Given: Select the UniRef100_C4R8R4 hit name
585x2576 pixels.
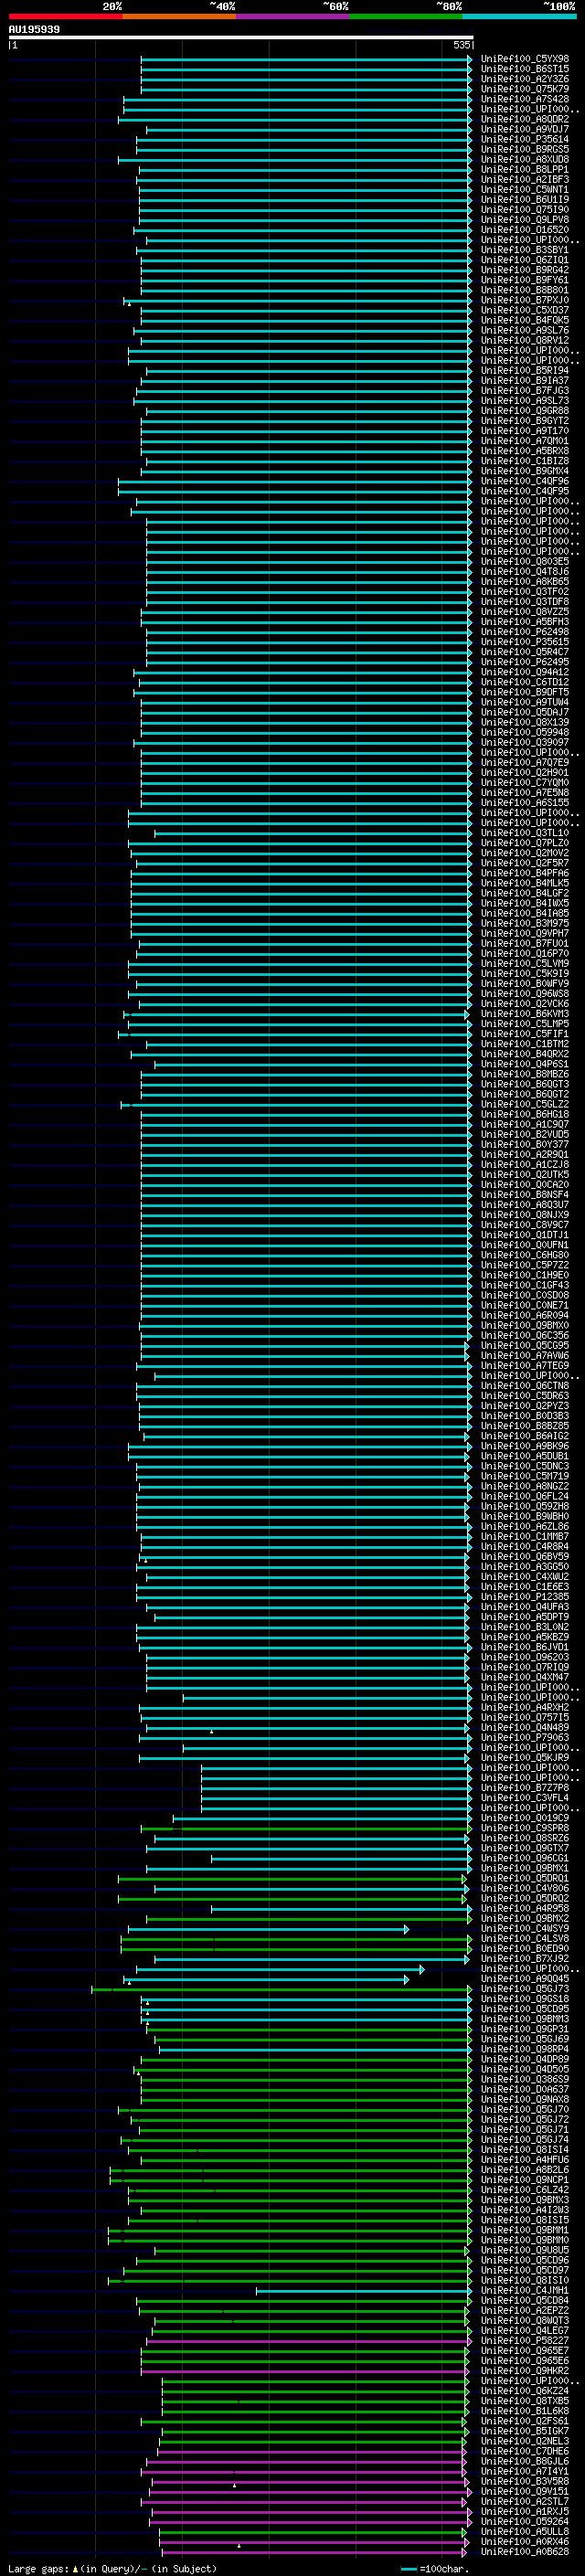Looking at the screenshot, I should (525, 1547).
